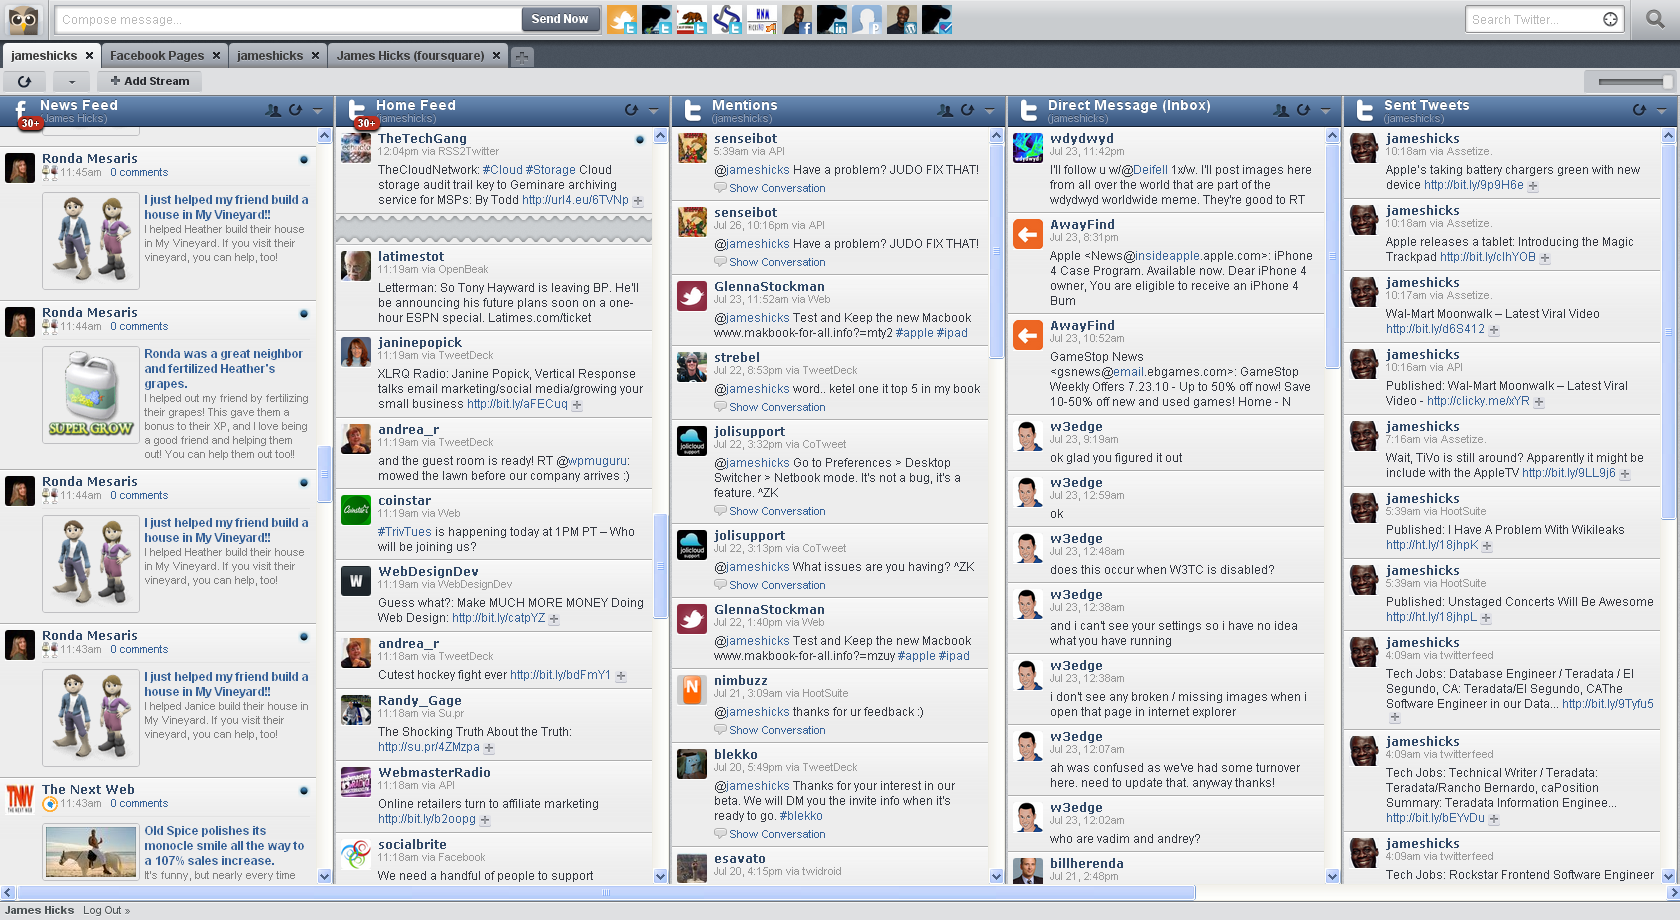
Task: Refresh the Sent Tweets column
Action: pyautogui.click(x=1639, y=110)
